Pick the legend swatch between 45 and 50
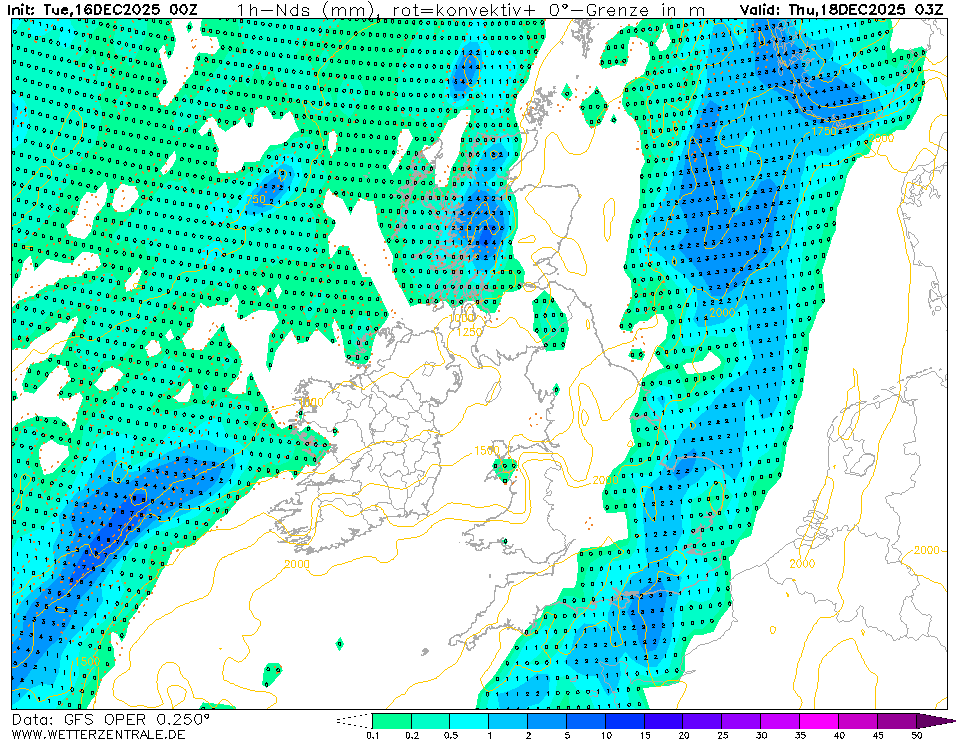959x741 pixels. (x=897, y=720)
